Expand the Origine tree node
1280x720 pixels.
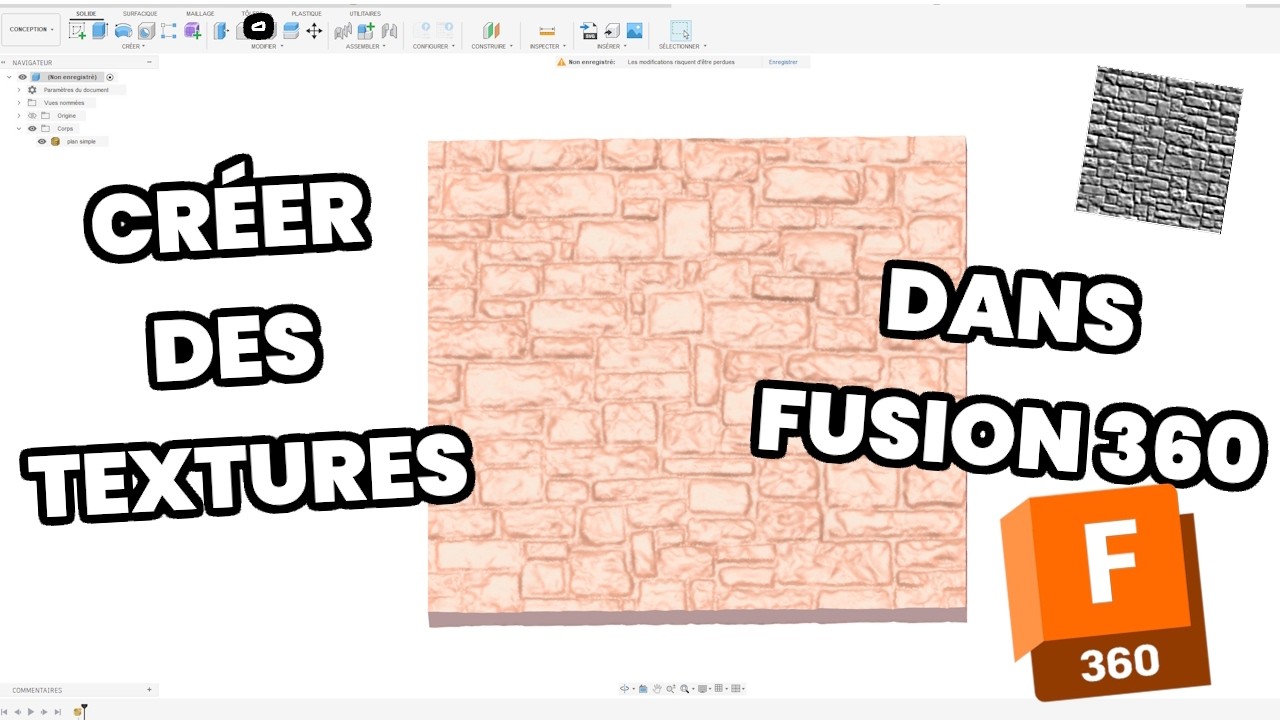(x=18, y=116)
